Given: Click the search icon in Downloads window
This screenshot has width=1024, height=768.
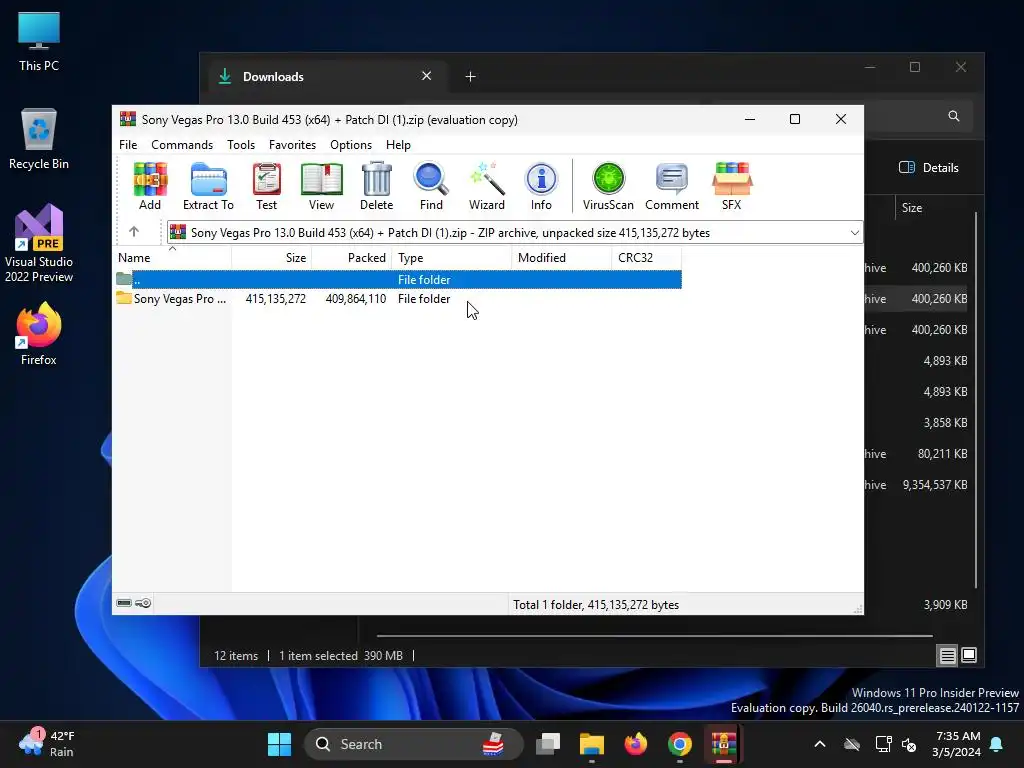Looking at the screenshot, I should coord(953,116).
